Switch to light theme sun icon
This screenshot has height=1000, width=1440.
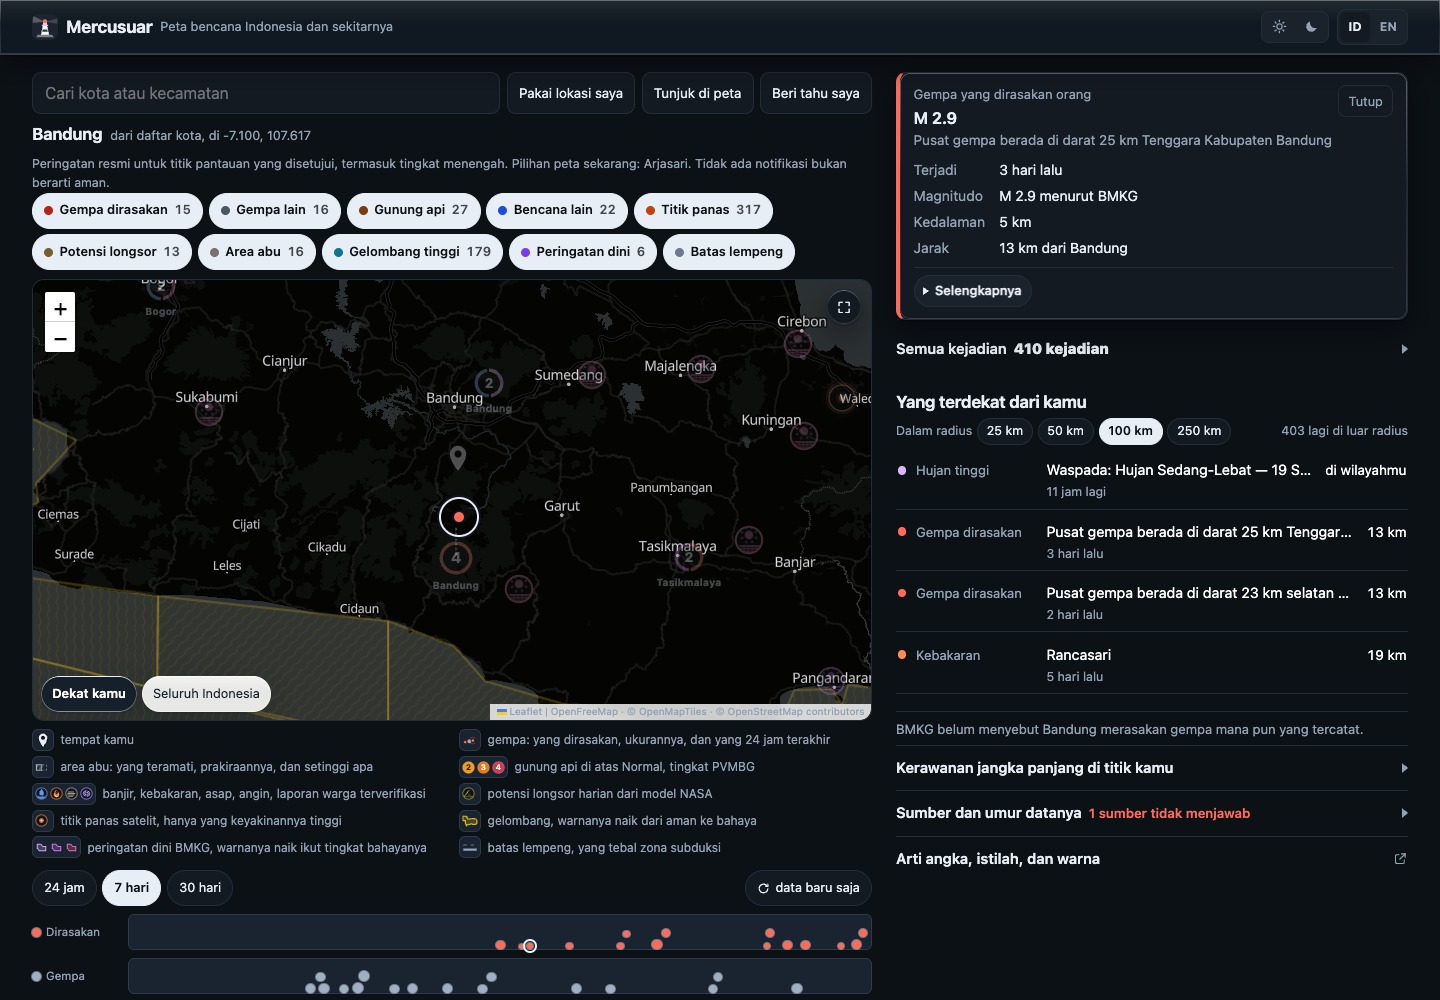[x=1280, y=27]
